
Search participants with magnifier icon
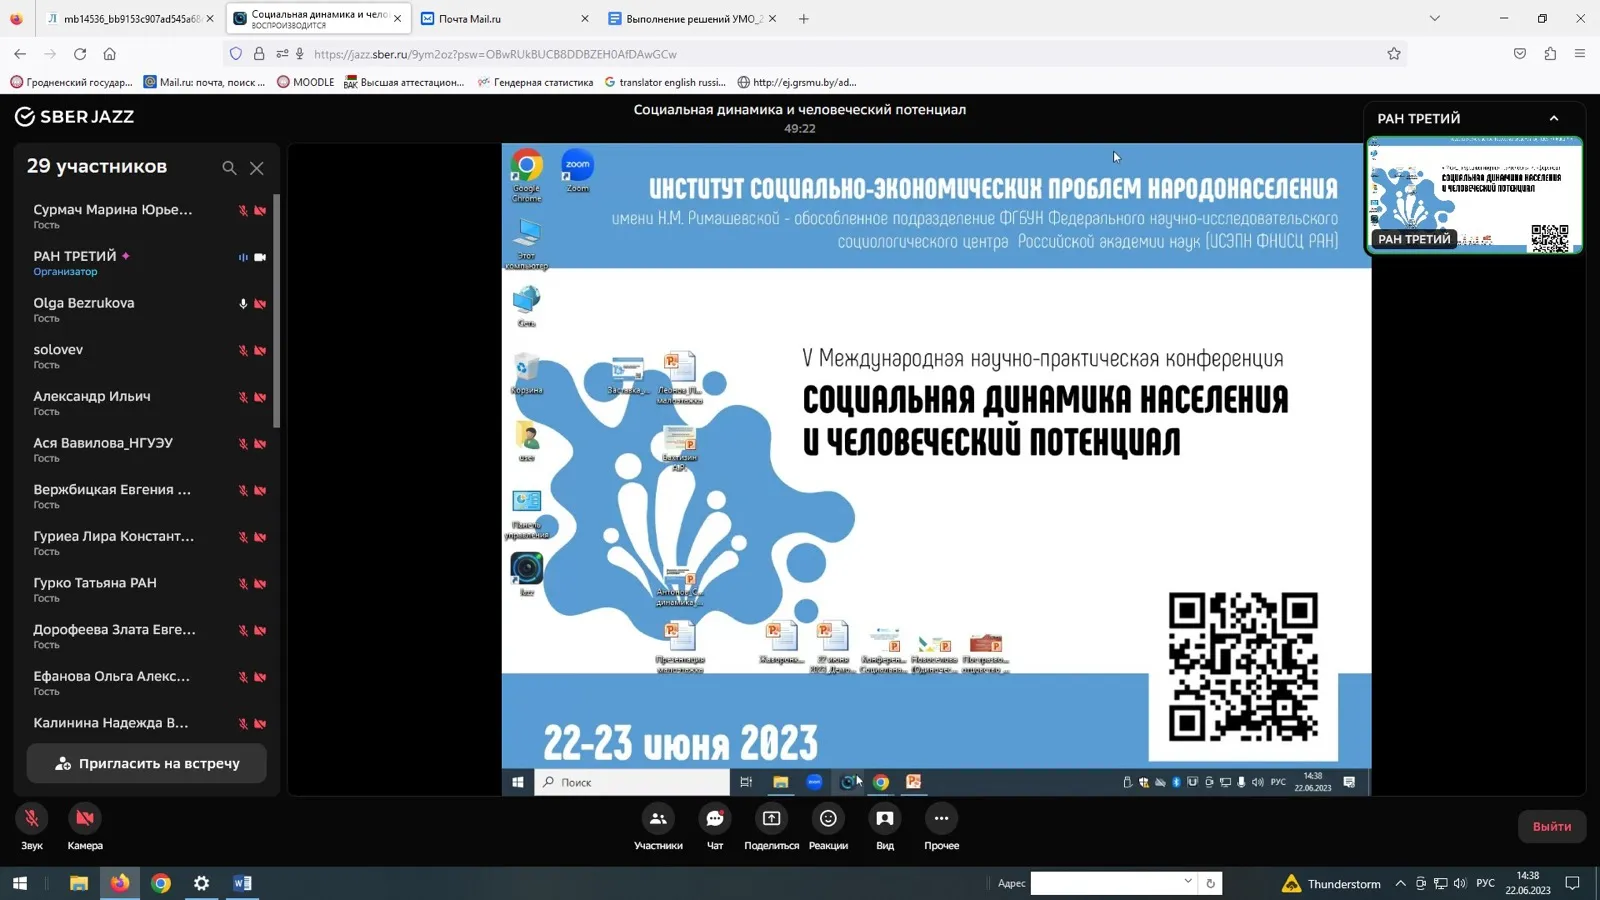coord(229,168)
